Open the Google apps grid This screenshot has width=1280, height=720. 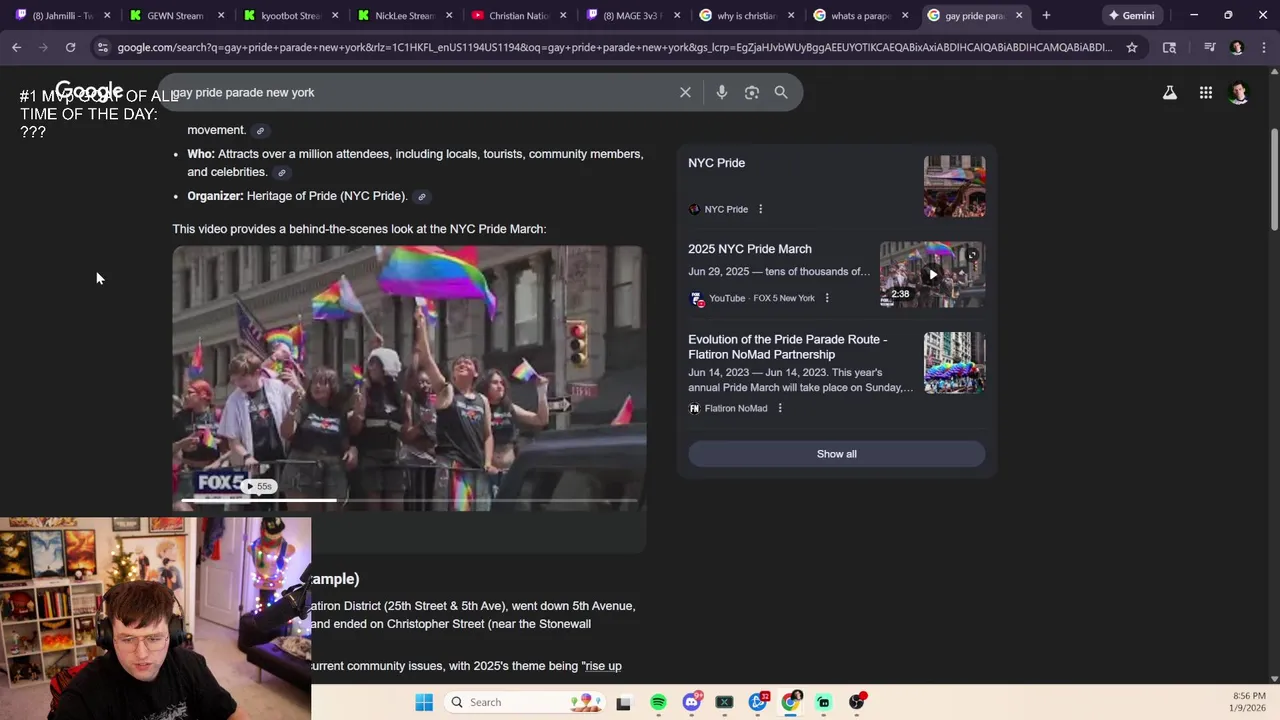point(1206,93)
